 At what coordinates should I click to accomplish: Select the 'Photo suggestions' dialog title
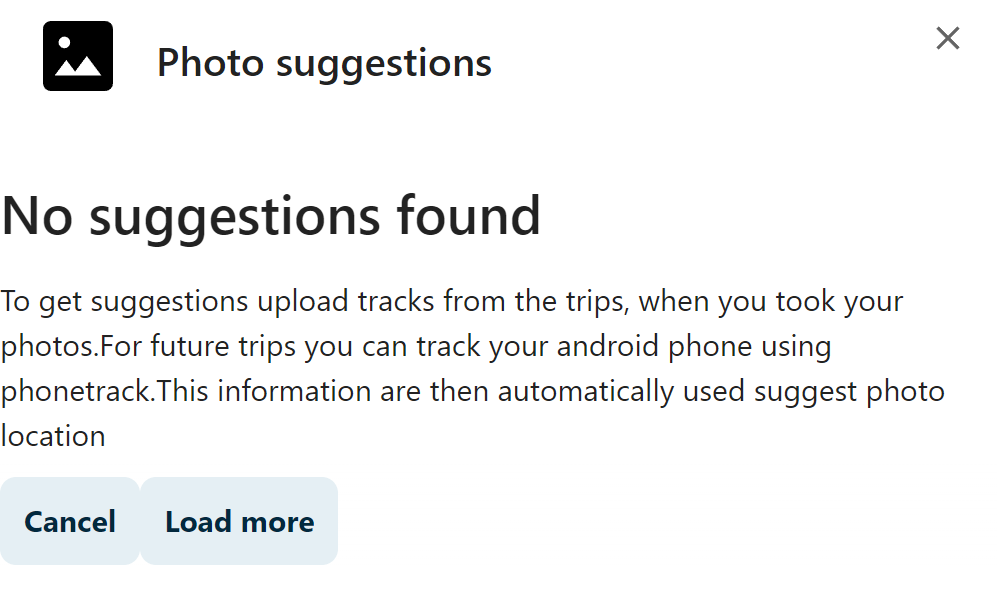pos(324,63)
